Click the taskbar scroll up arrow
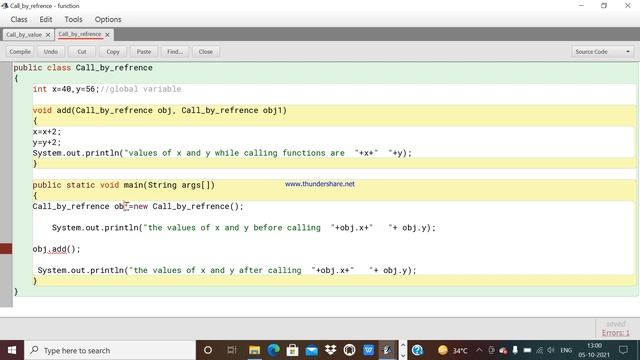640x360 pixels. 403,345
